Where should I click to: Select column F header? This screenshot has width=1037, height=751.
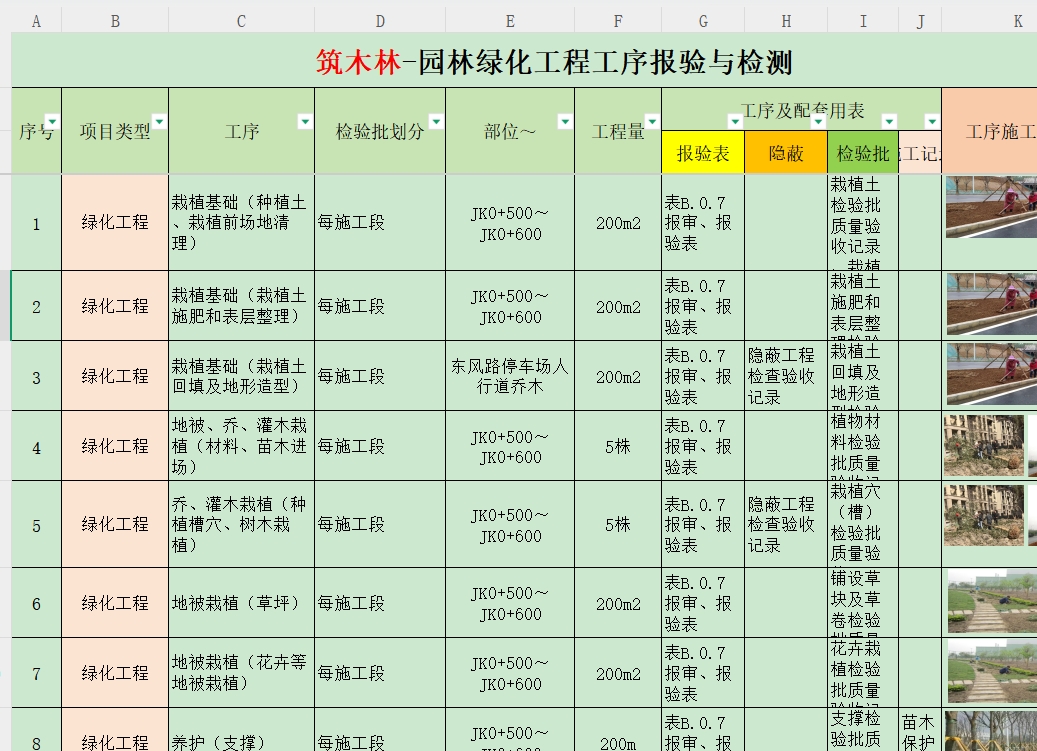tap(618, 21)
